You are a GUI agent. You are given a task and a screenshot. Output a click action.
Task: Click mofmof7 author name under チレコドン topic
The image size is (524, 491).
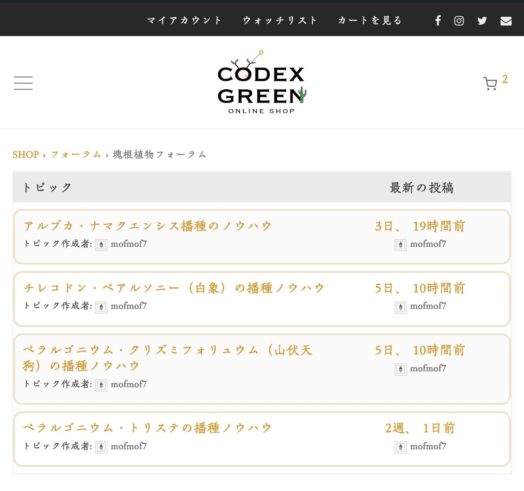[129, 306]
